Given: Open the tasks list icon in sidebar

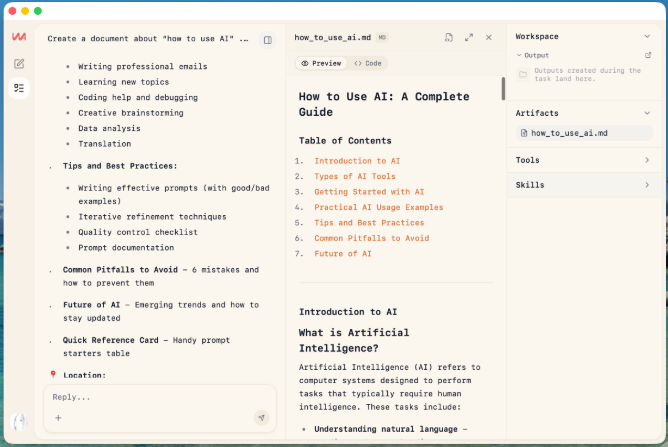Looking at the screenshot, I should point(19,88).
